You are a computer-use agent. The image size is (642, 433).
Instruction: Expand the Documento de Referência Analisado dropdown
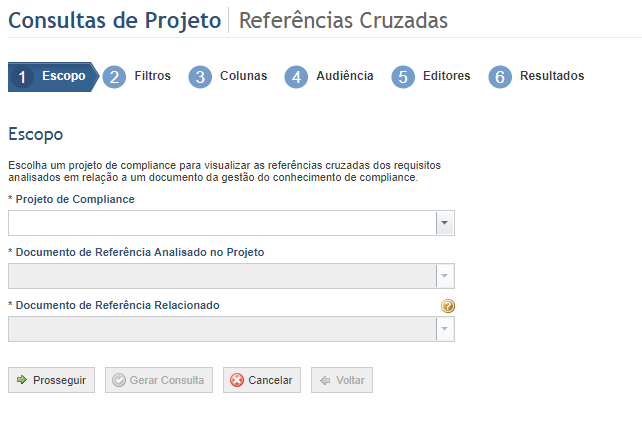pyautogui.click(x=445, y=276)
